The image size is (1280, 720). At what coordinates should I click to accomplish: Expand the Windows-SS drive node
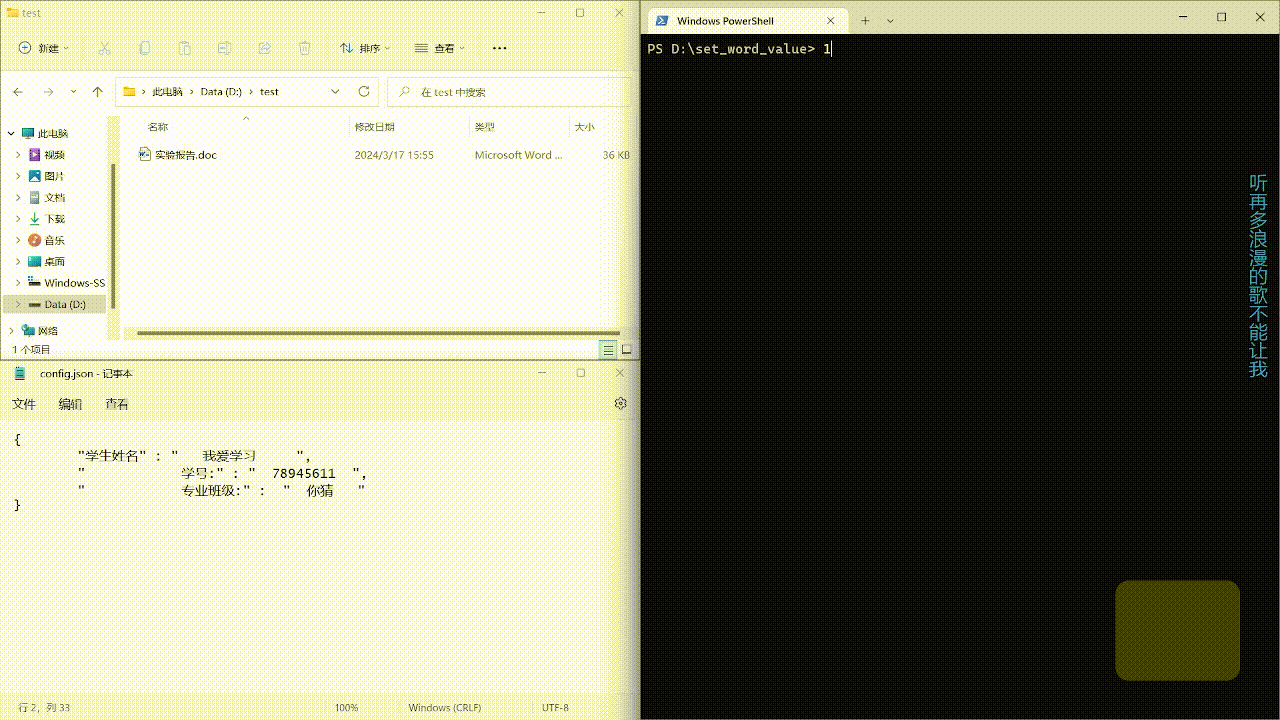[x=18, y=283]
